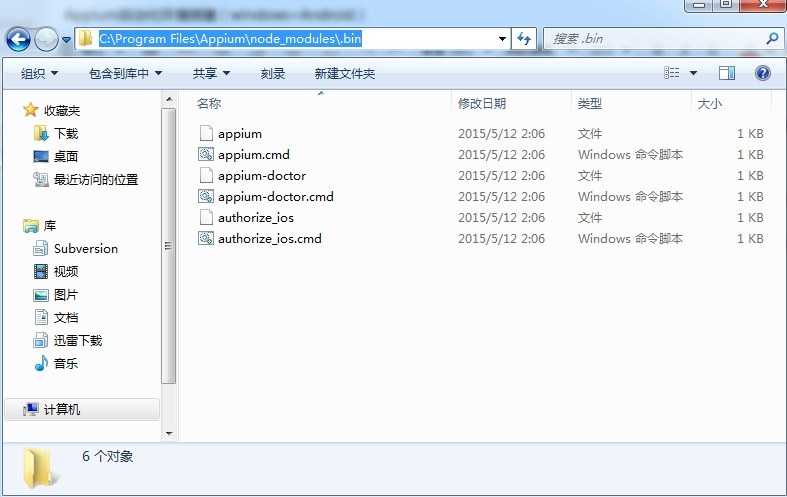Image resolution: width=787 pixels, height=497 pixels.
Task: Sort by the 大小 column header
Action: click(x=710, y=103)
